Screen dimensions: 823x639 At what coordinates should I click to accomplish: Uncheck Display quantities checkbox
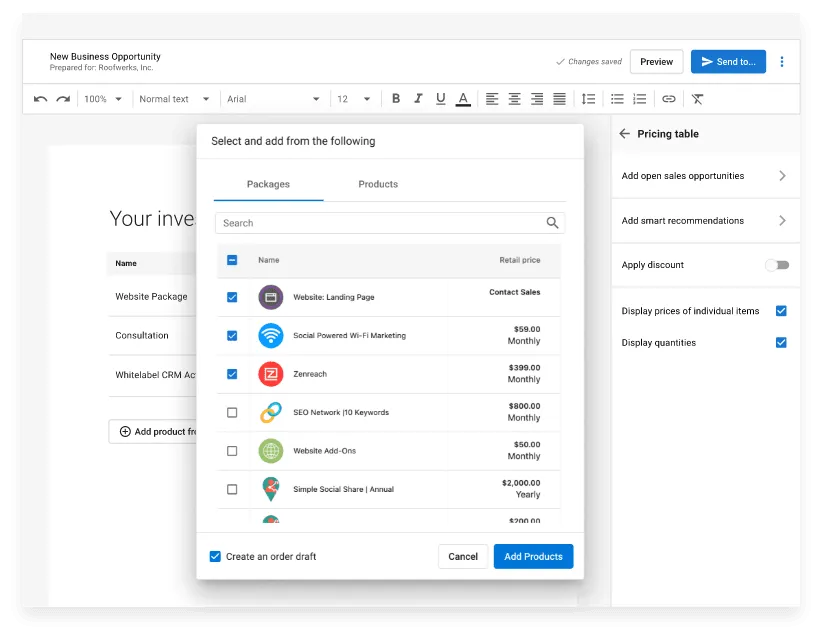(x=781, y=343)
